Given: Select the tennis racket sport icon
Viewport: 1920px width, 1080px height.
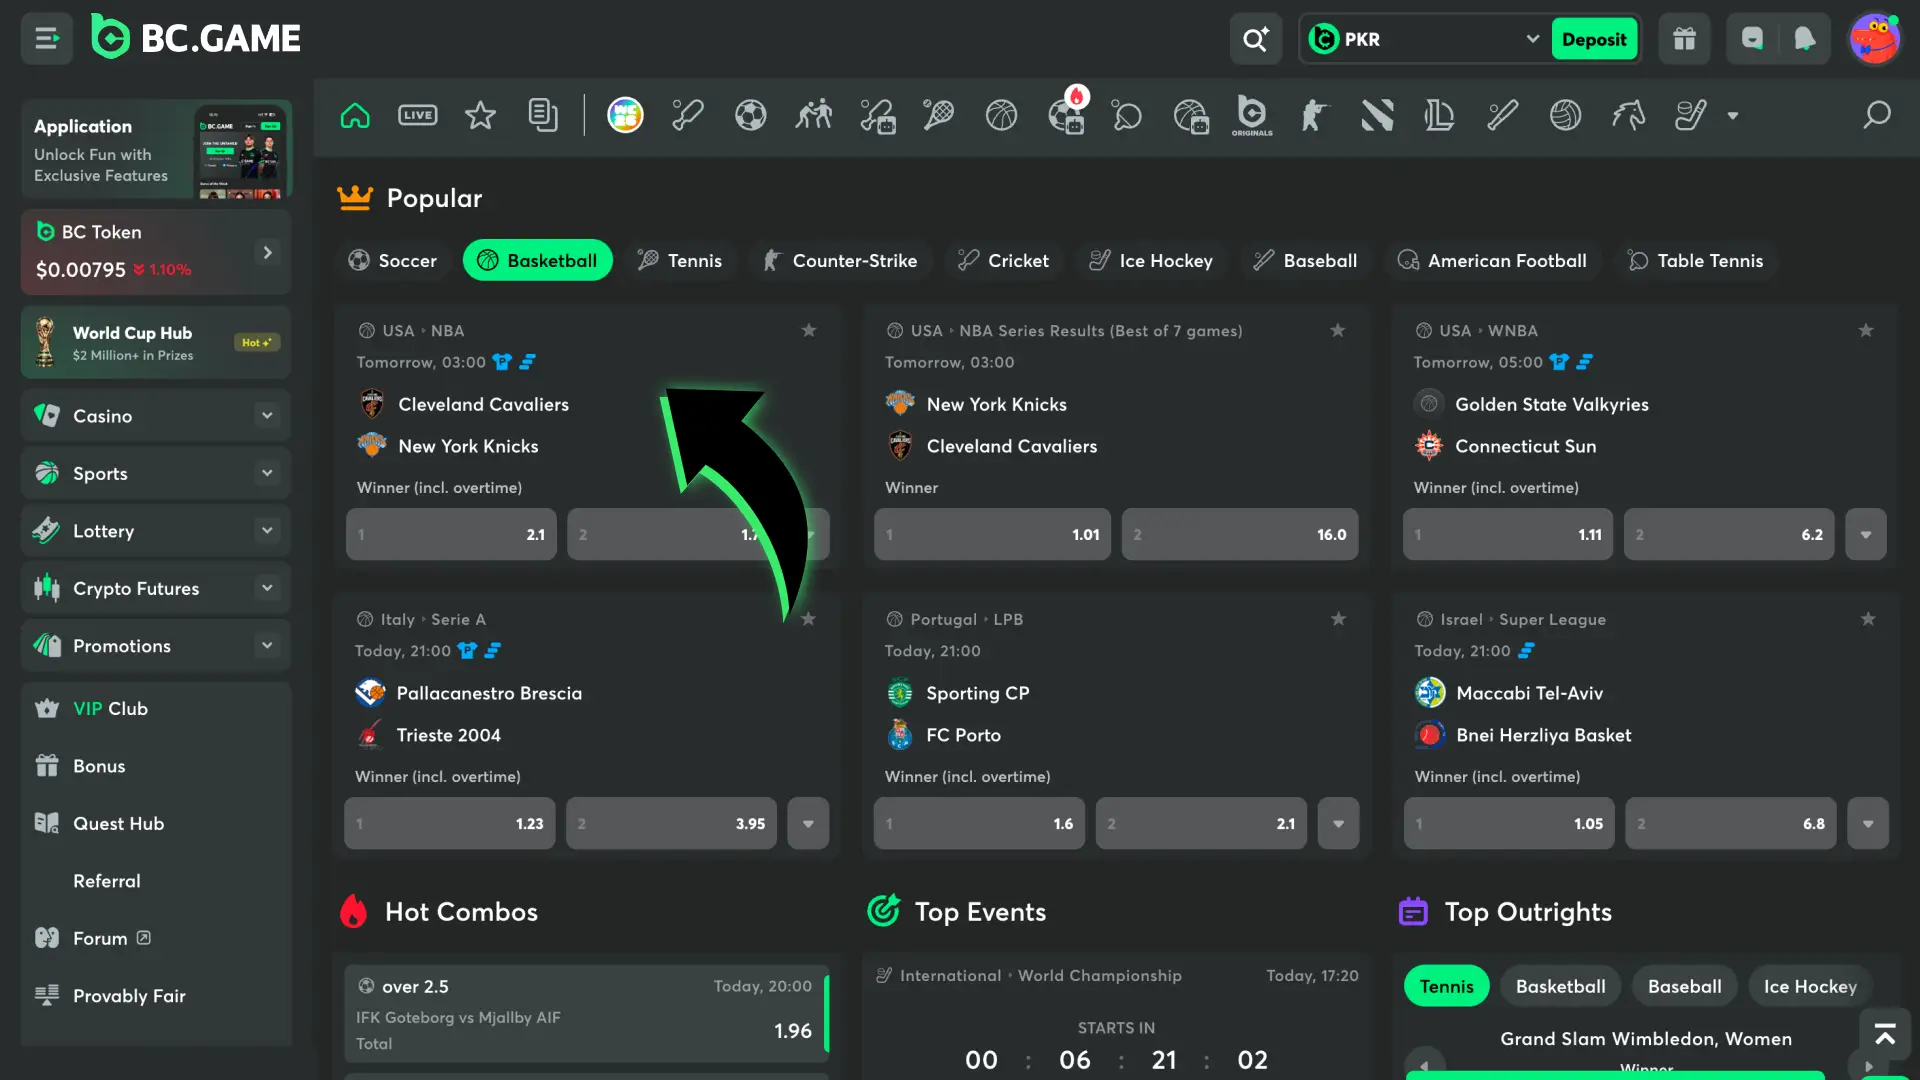Looking at the screenshot, I should [x=938, y=116].
